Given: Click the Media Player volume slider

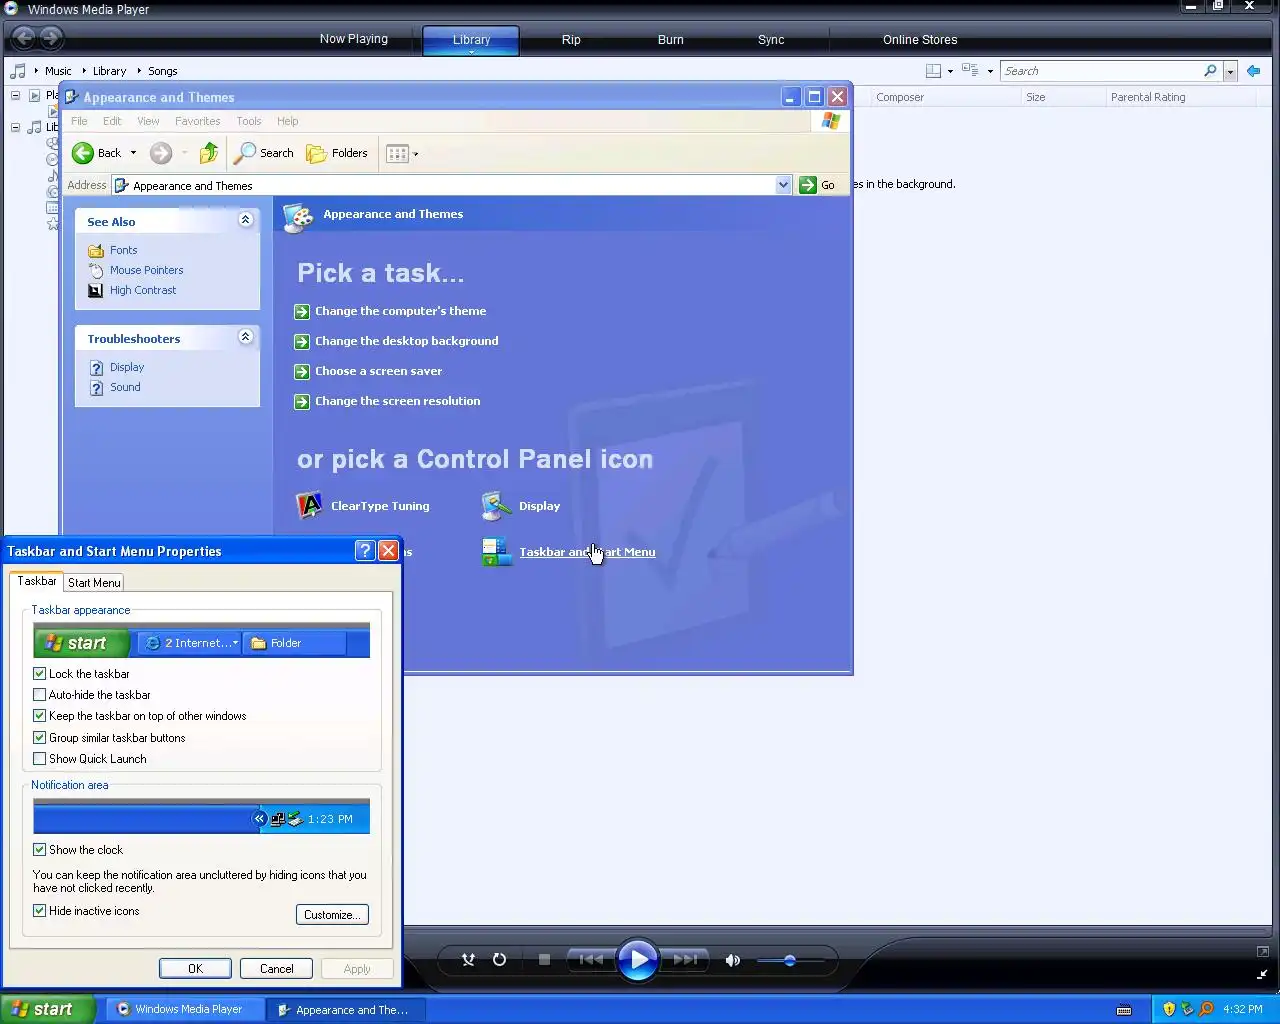Looking at the screenshot, I should coord(790,960).
